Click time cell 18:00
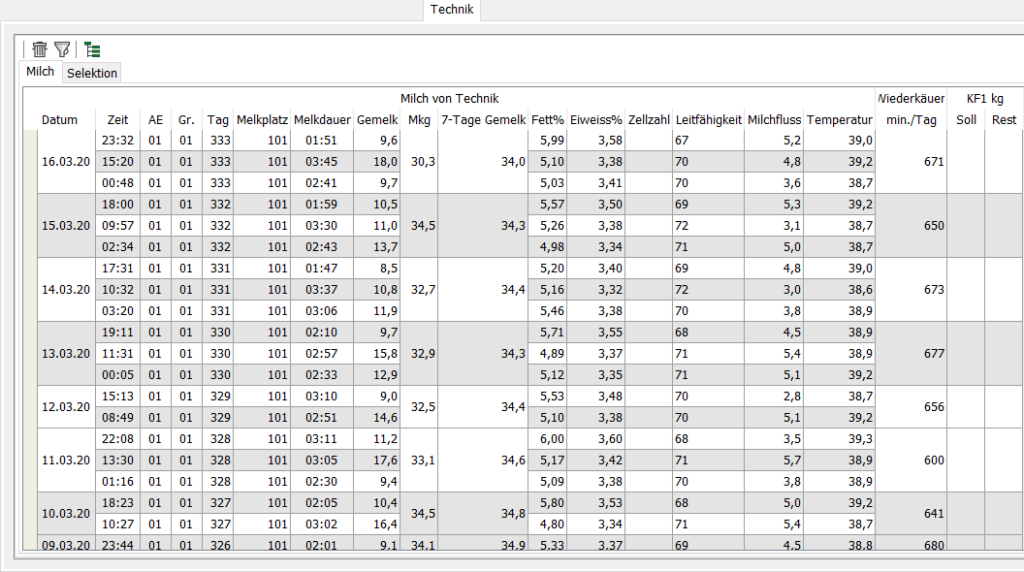This screenshot has height=572, width=1024. pyautogui.click(x=118, y=204)
